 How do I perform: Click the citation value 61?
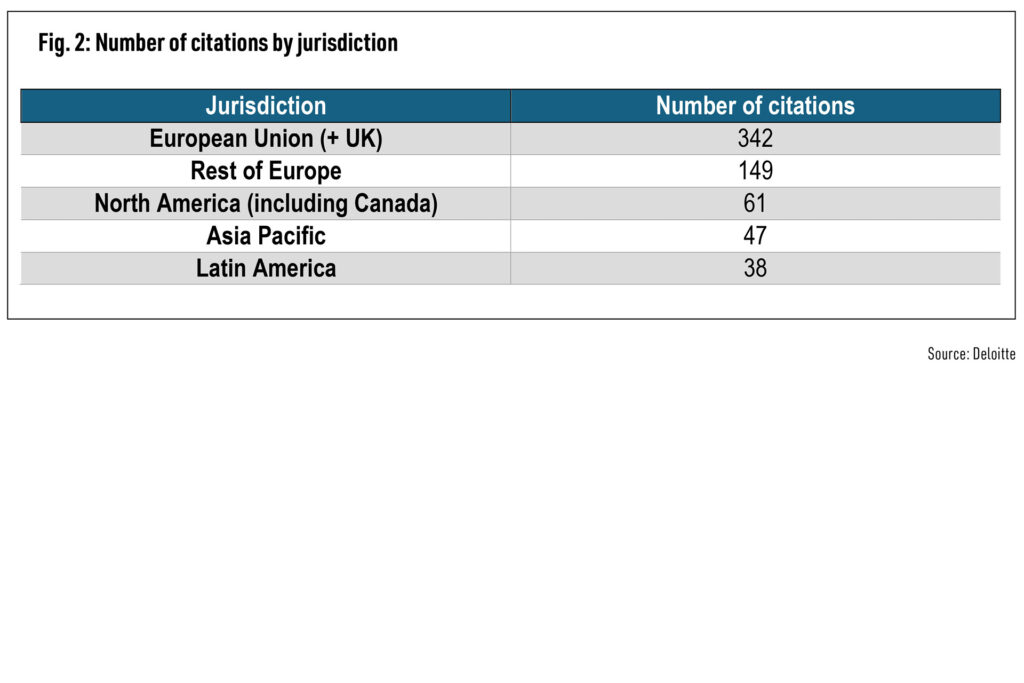(755, 204)
